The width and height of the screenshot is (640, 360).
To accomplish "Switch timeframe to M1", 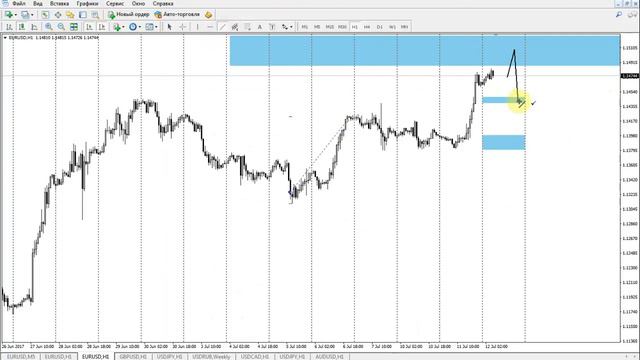I will click(x=304, y=27).
